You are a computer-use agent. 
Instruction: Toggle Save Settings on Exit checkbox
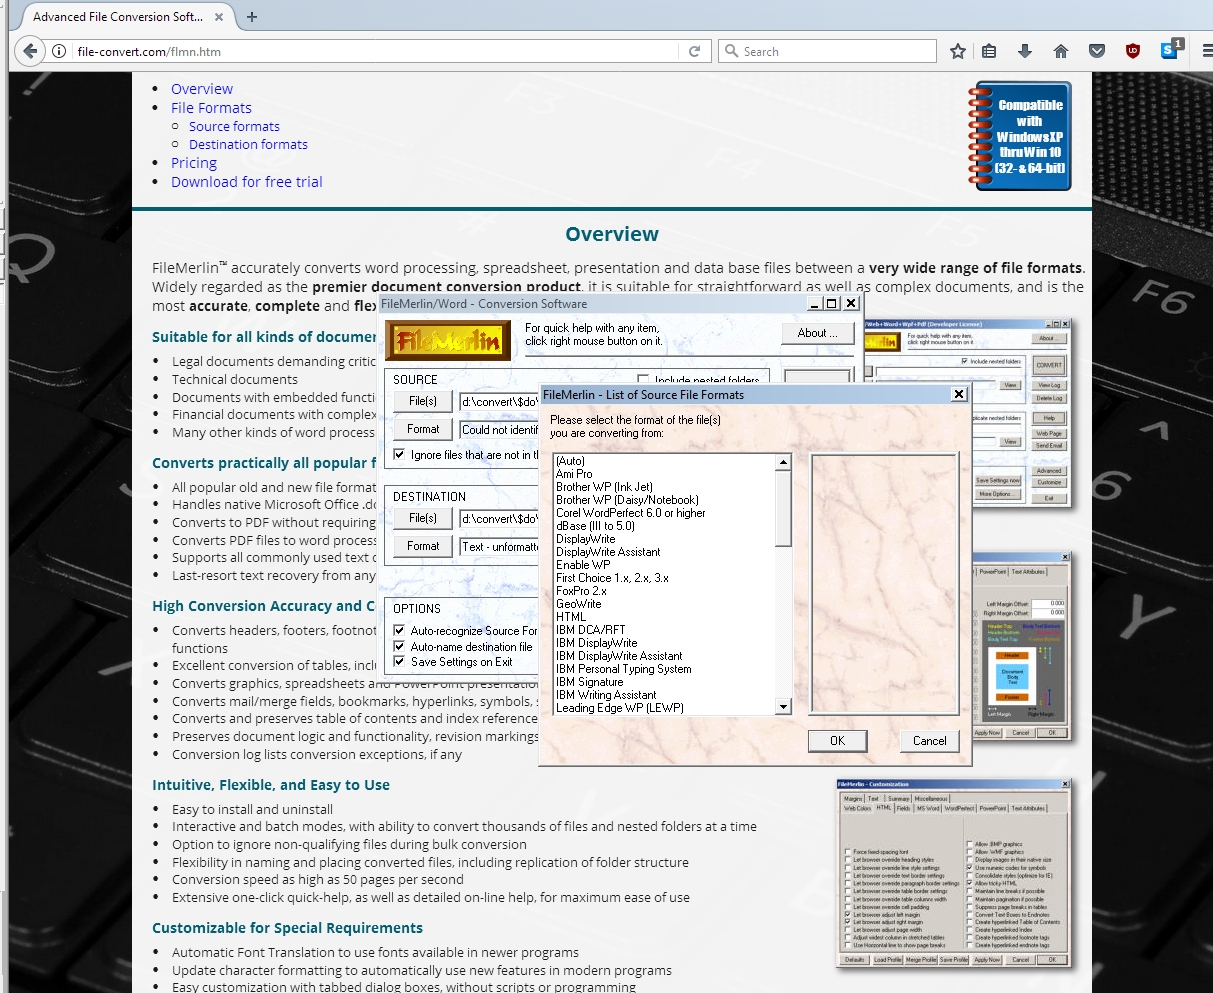[399, 662]
